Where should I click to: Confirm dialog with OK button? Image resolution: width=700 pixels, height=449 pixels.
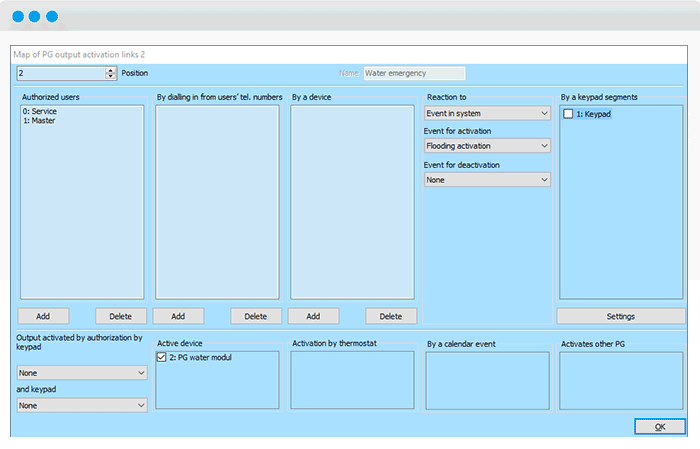(659, 427)
